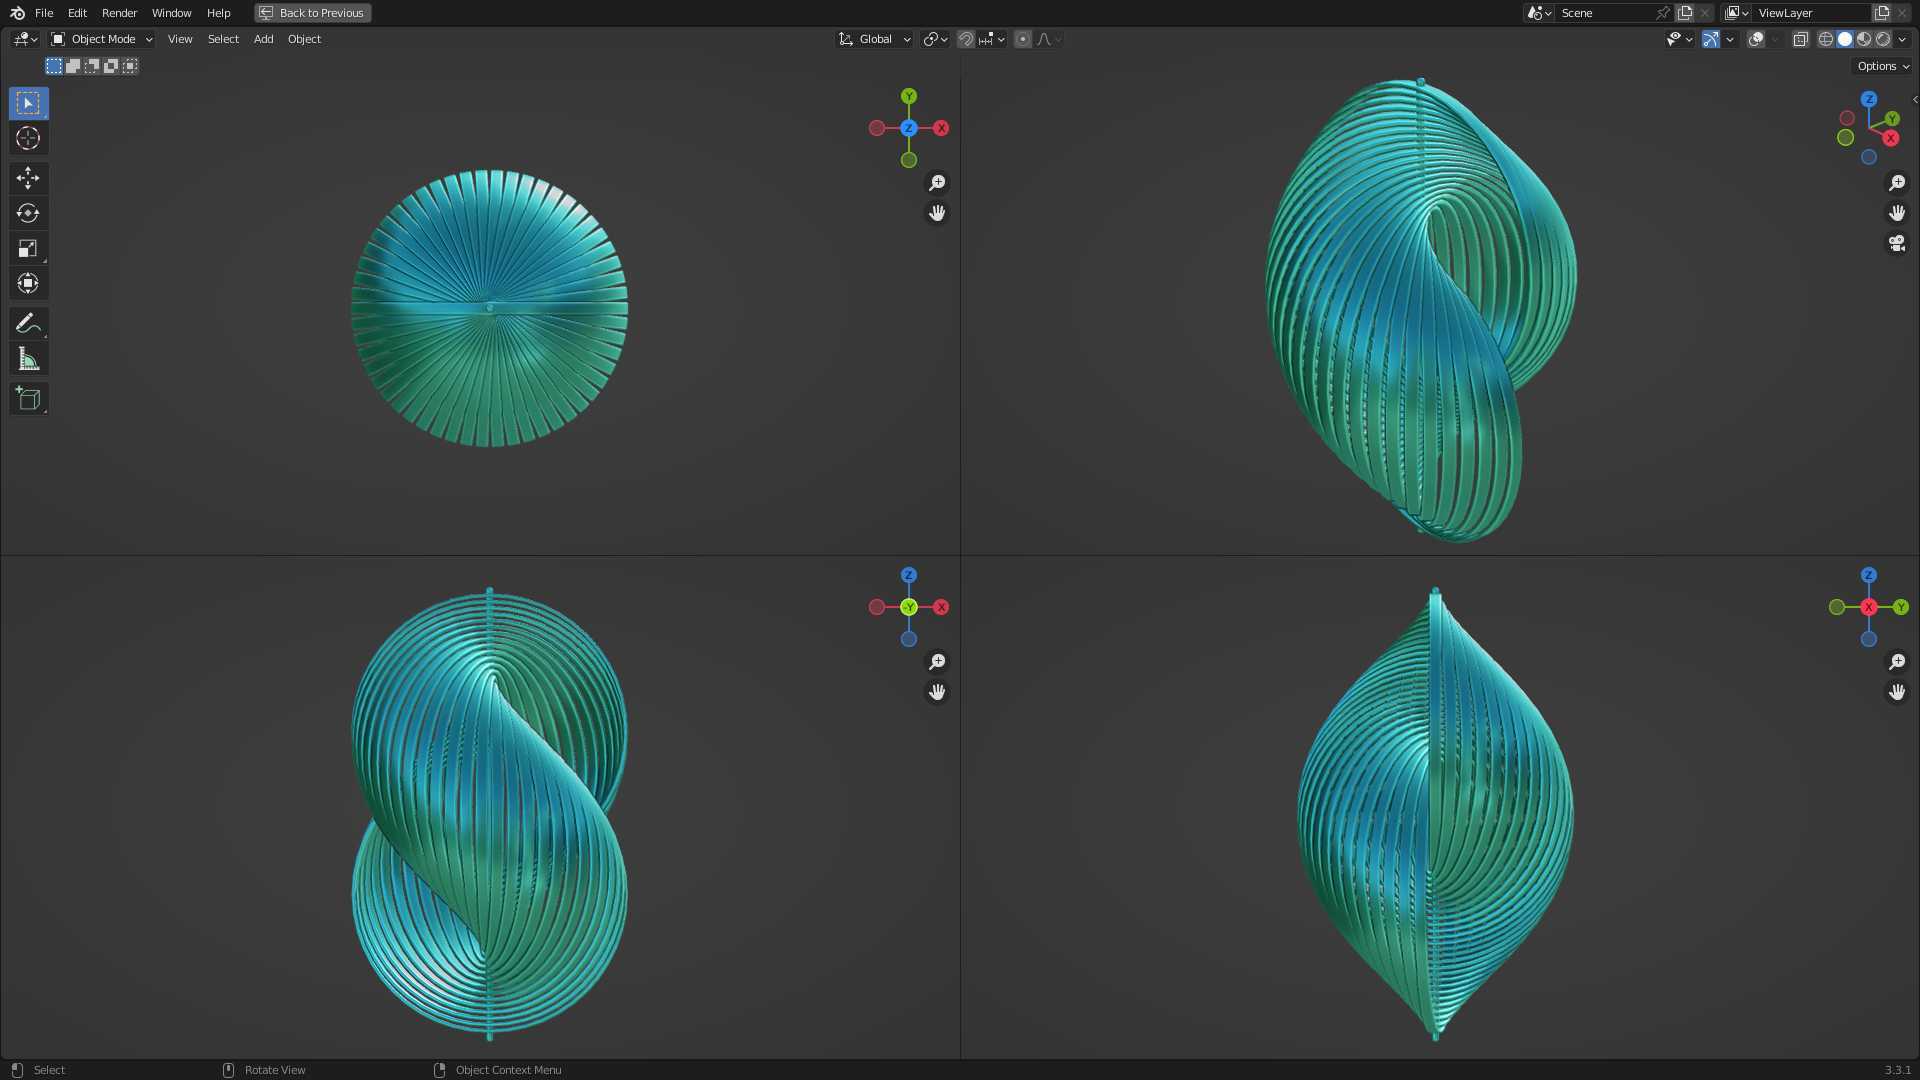Select the Scale tool
This screenshot has width=1920, height=1080.
point(28,248)
